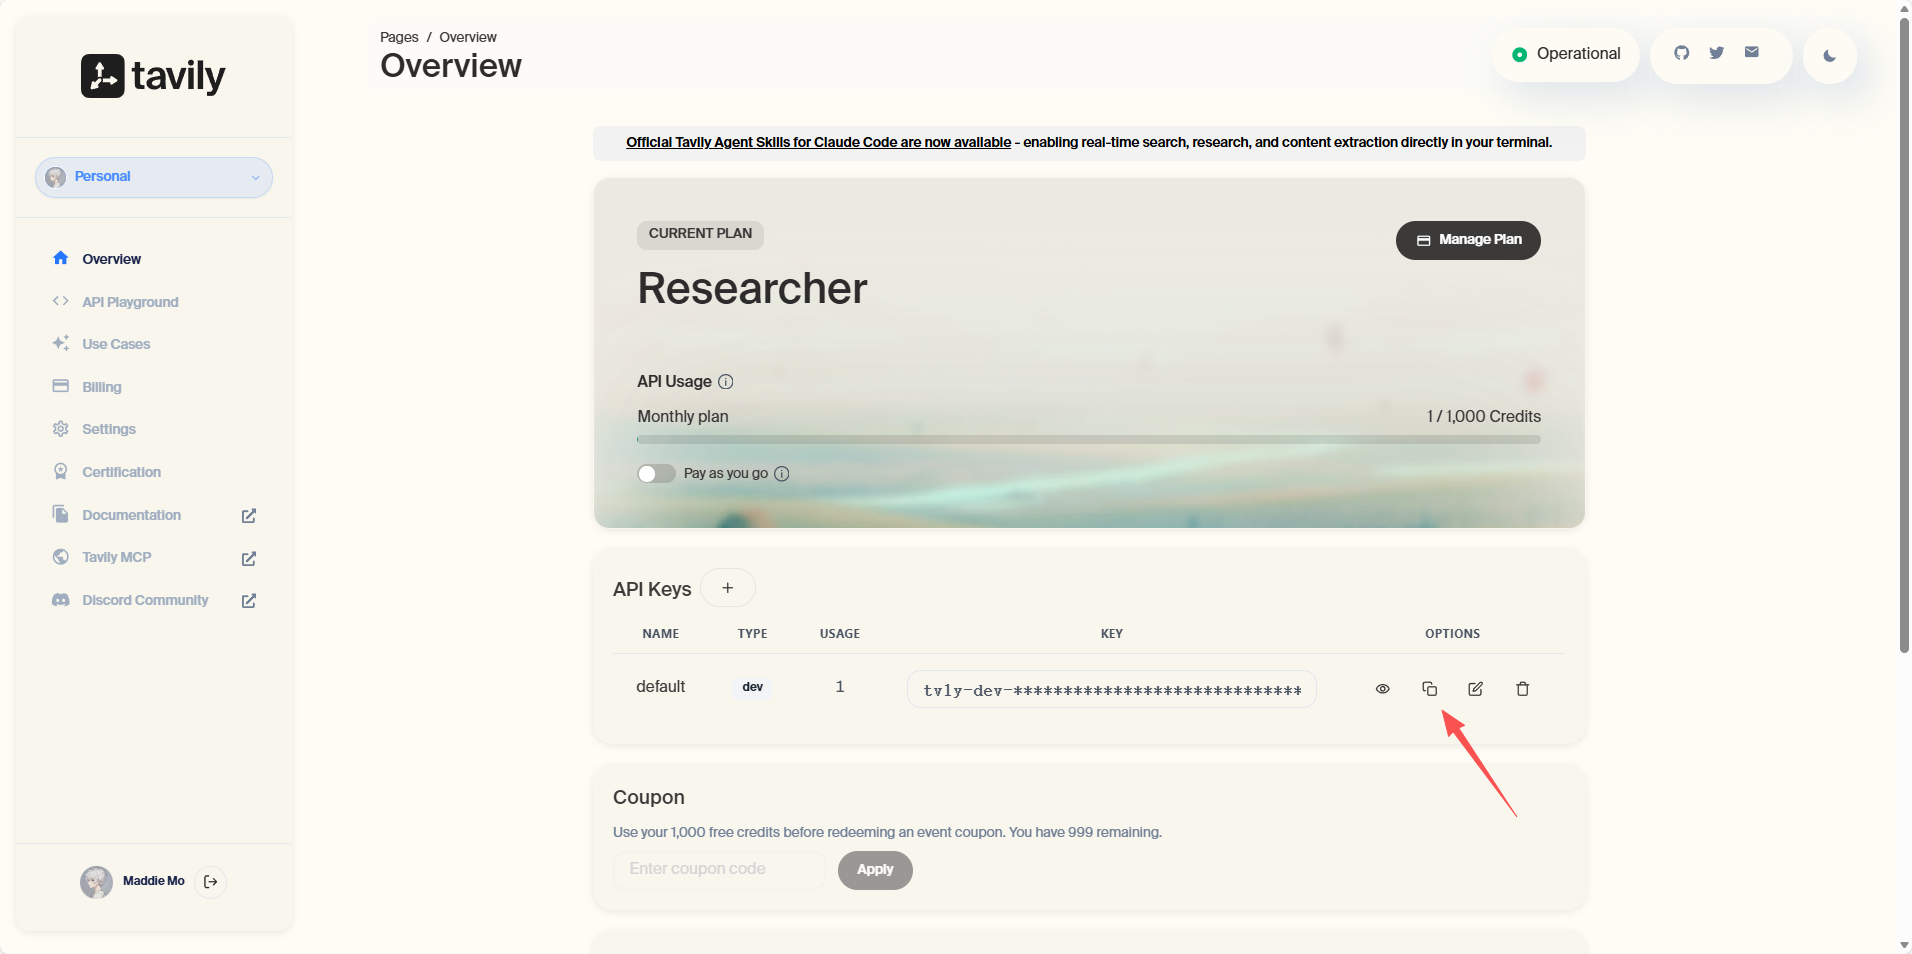Click Overview in the breadcrumb

click(468, 37)
